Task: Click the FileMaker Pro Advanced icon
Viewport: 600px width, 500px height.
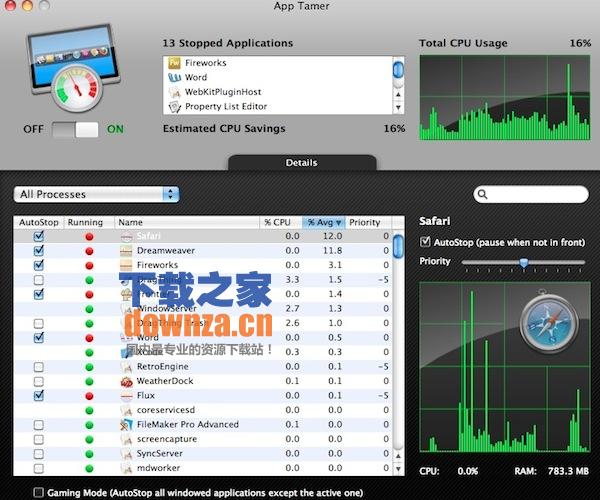Action: tap(126, 425)
